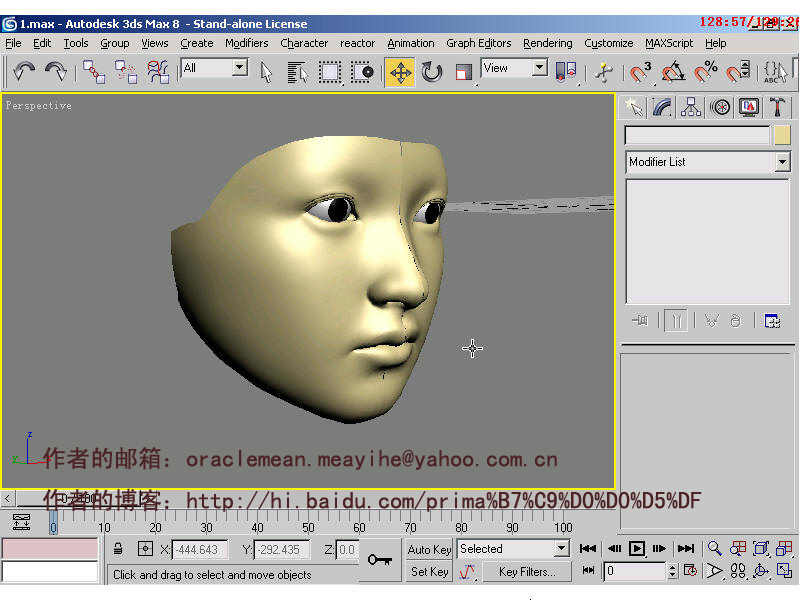Screen dimensions: 800x600
Task: Open Edit Named Selection Sets
Action: click(x=775, y=72)
